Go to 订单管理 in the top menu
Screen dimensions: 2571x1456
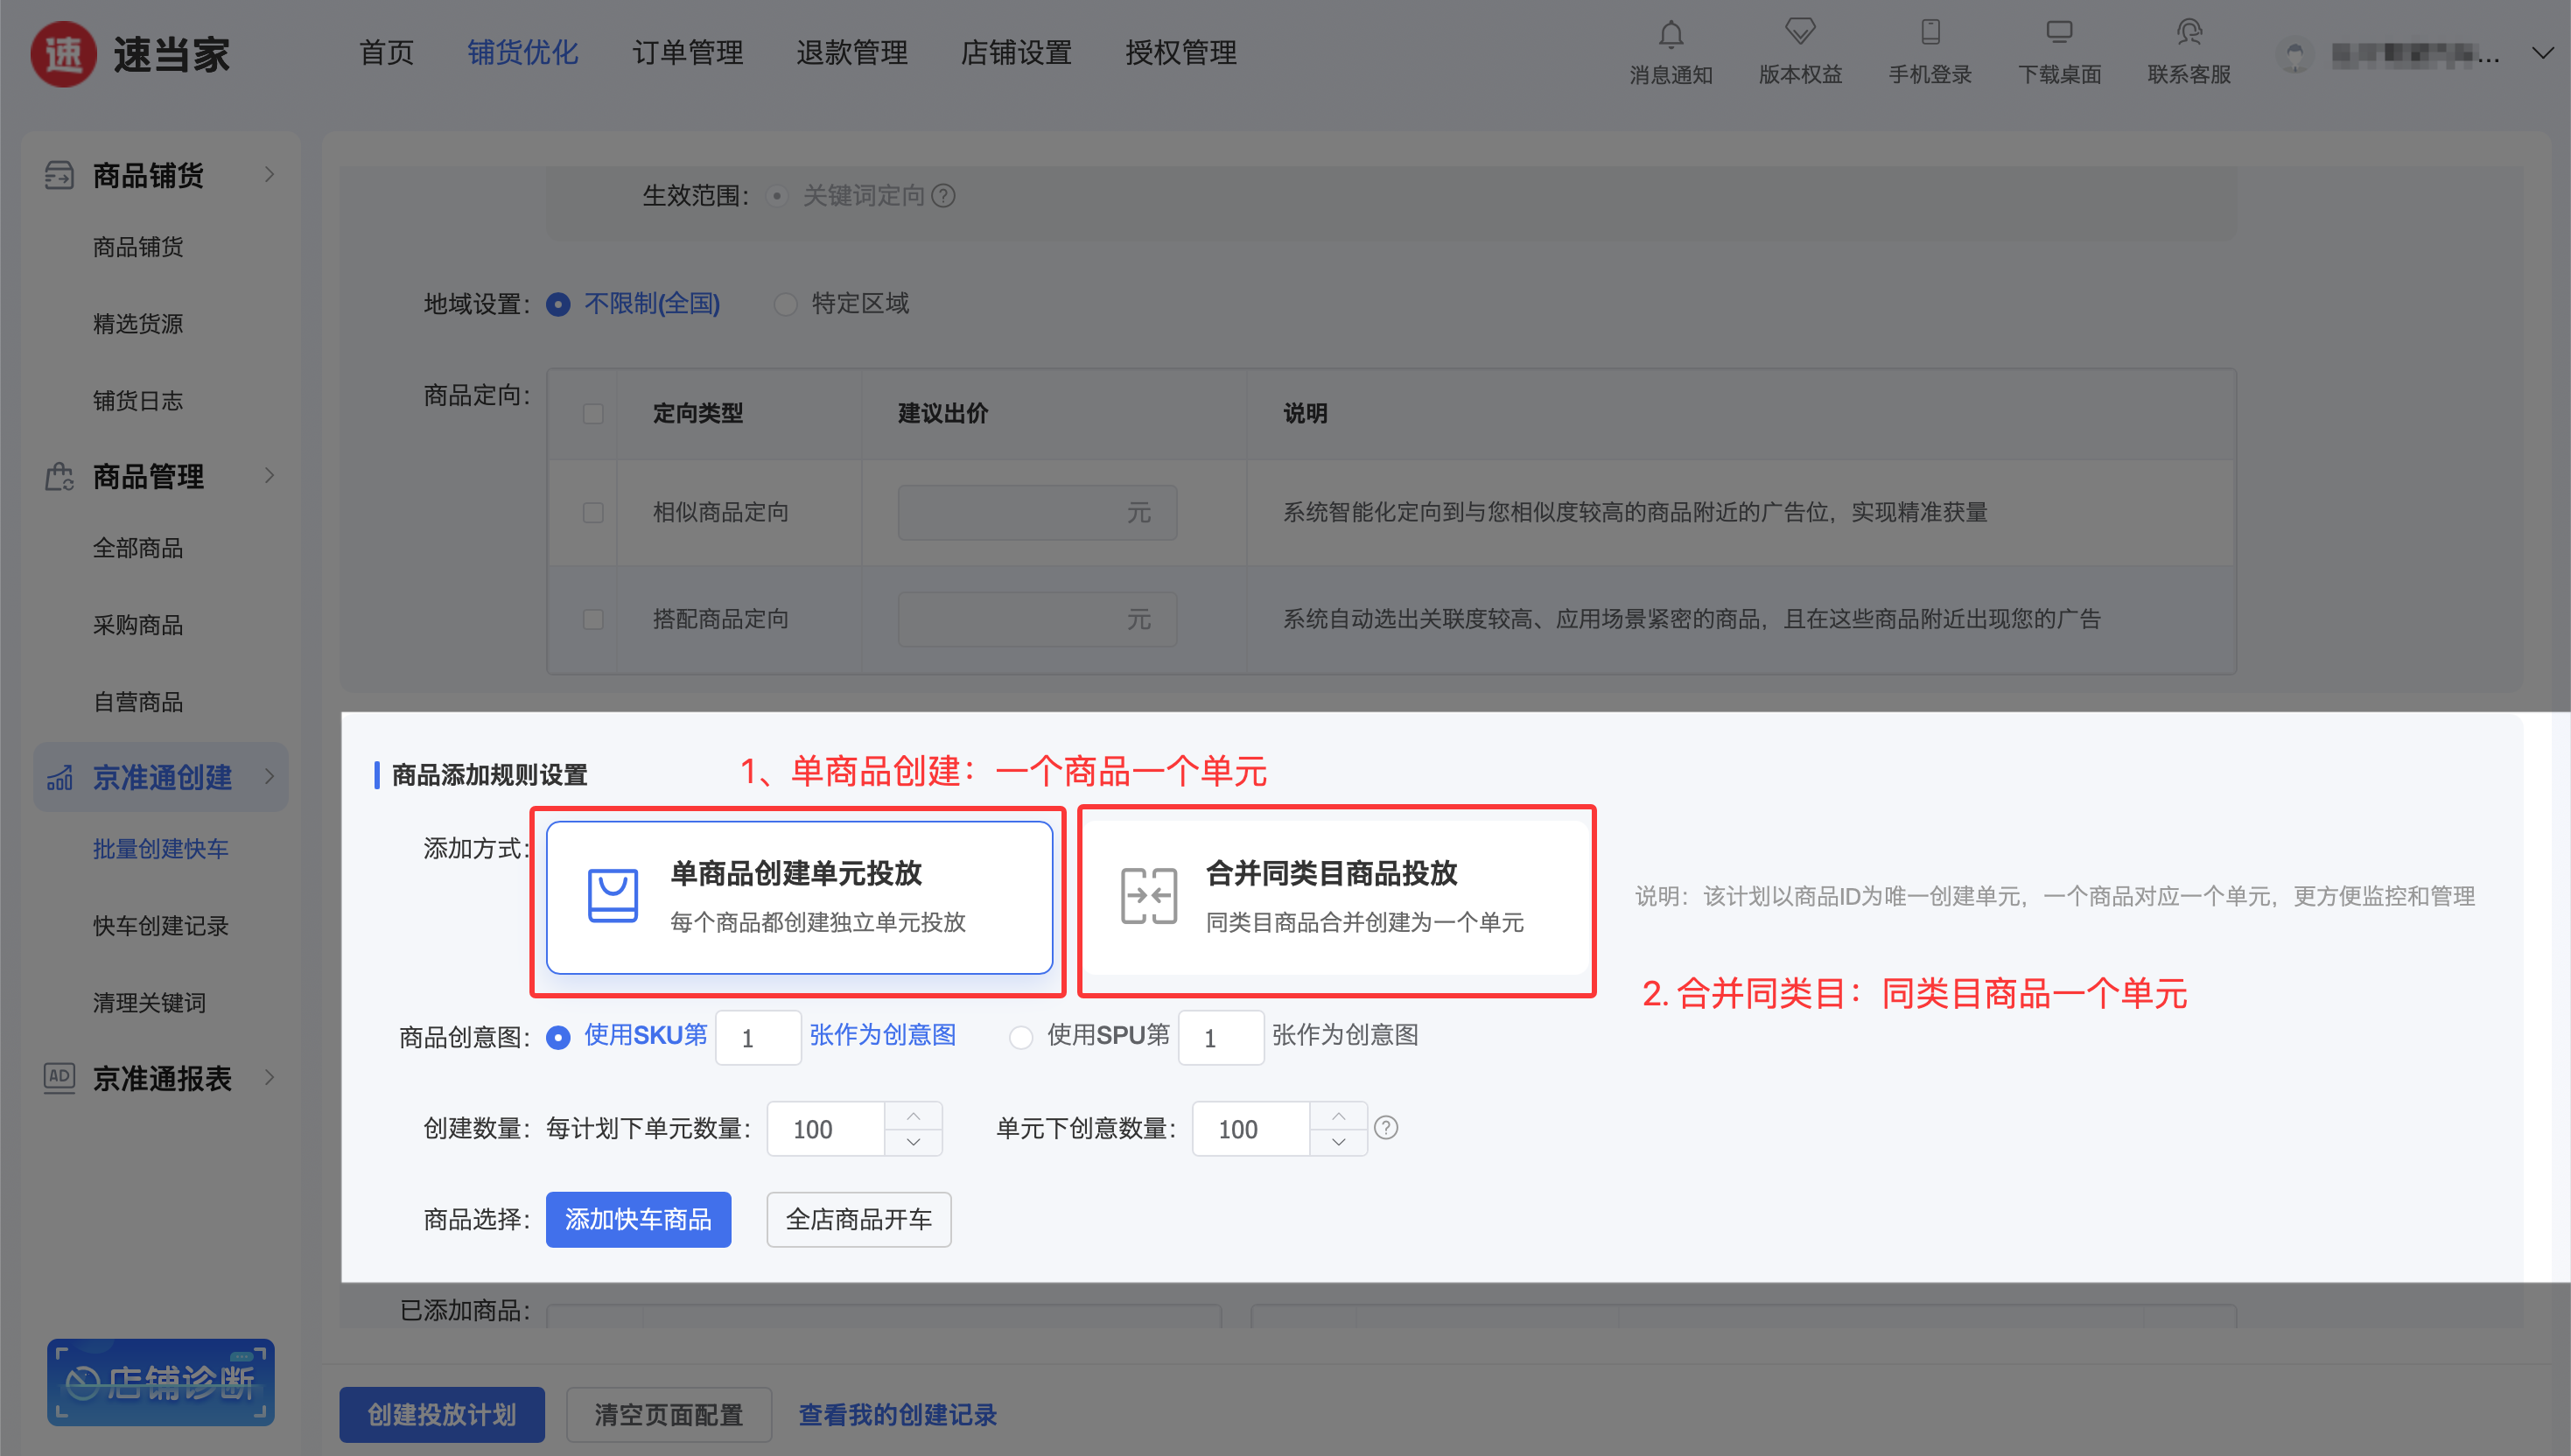687,53
